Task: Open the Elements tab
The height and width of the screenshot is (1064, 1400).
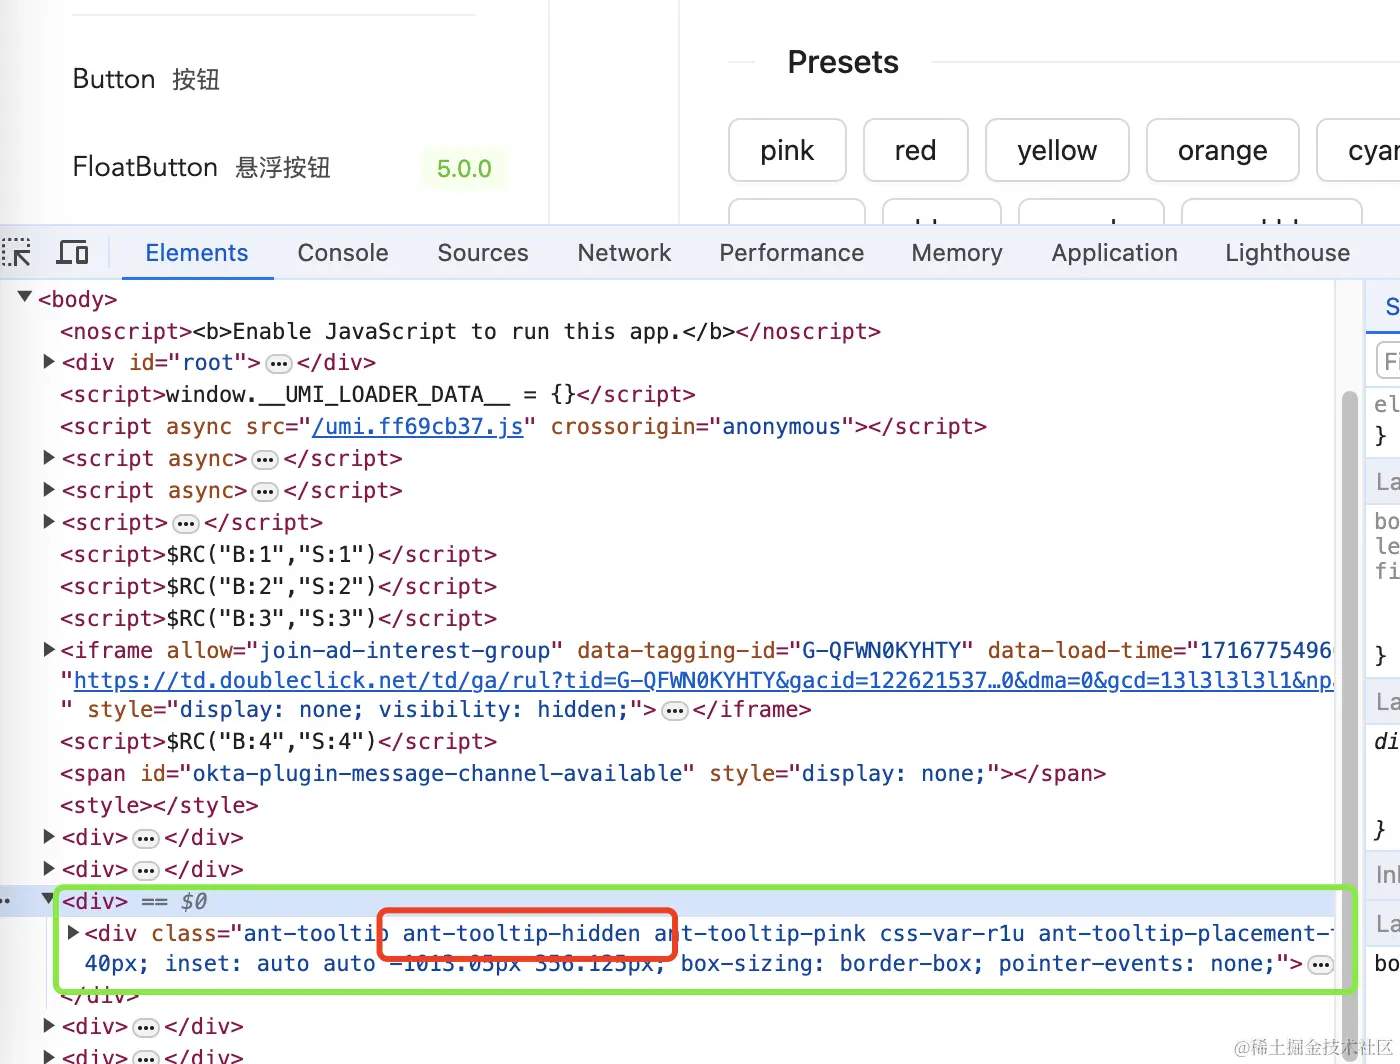Action: (197, 253)
